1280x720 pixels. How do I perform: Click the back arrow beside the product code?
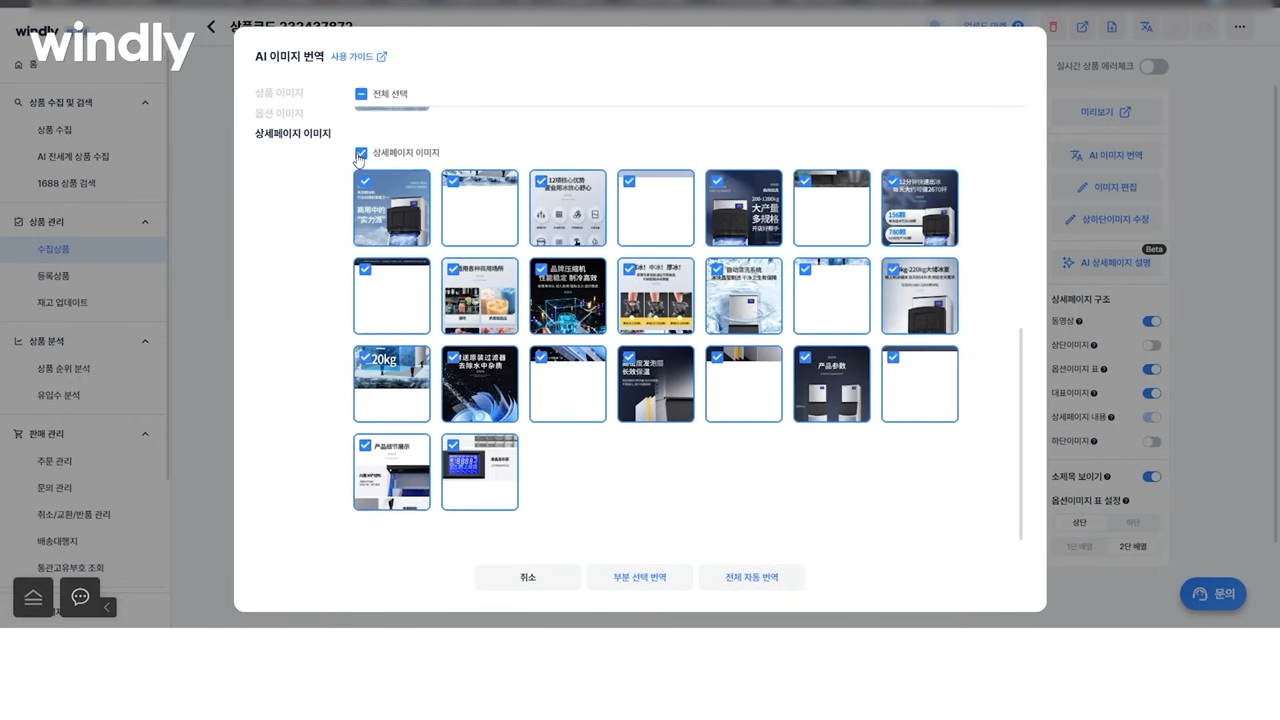point(211,27)
